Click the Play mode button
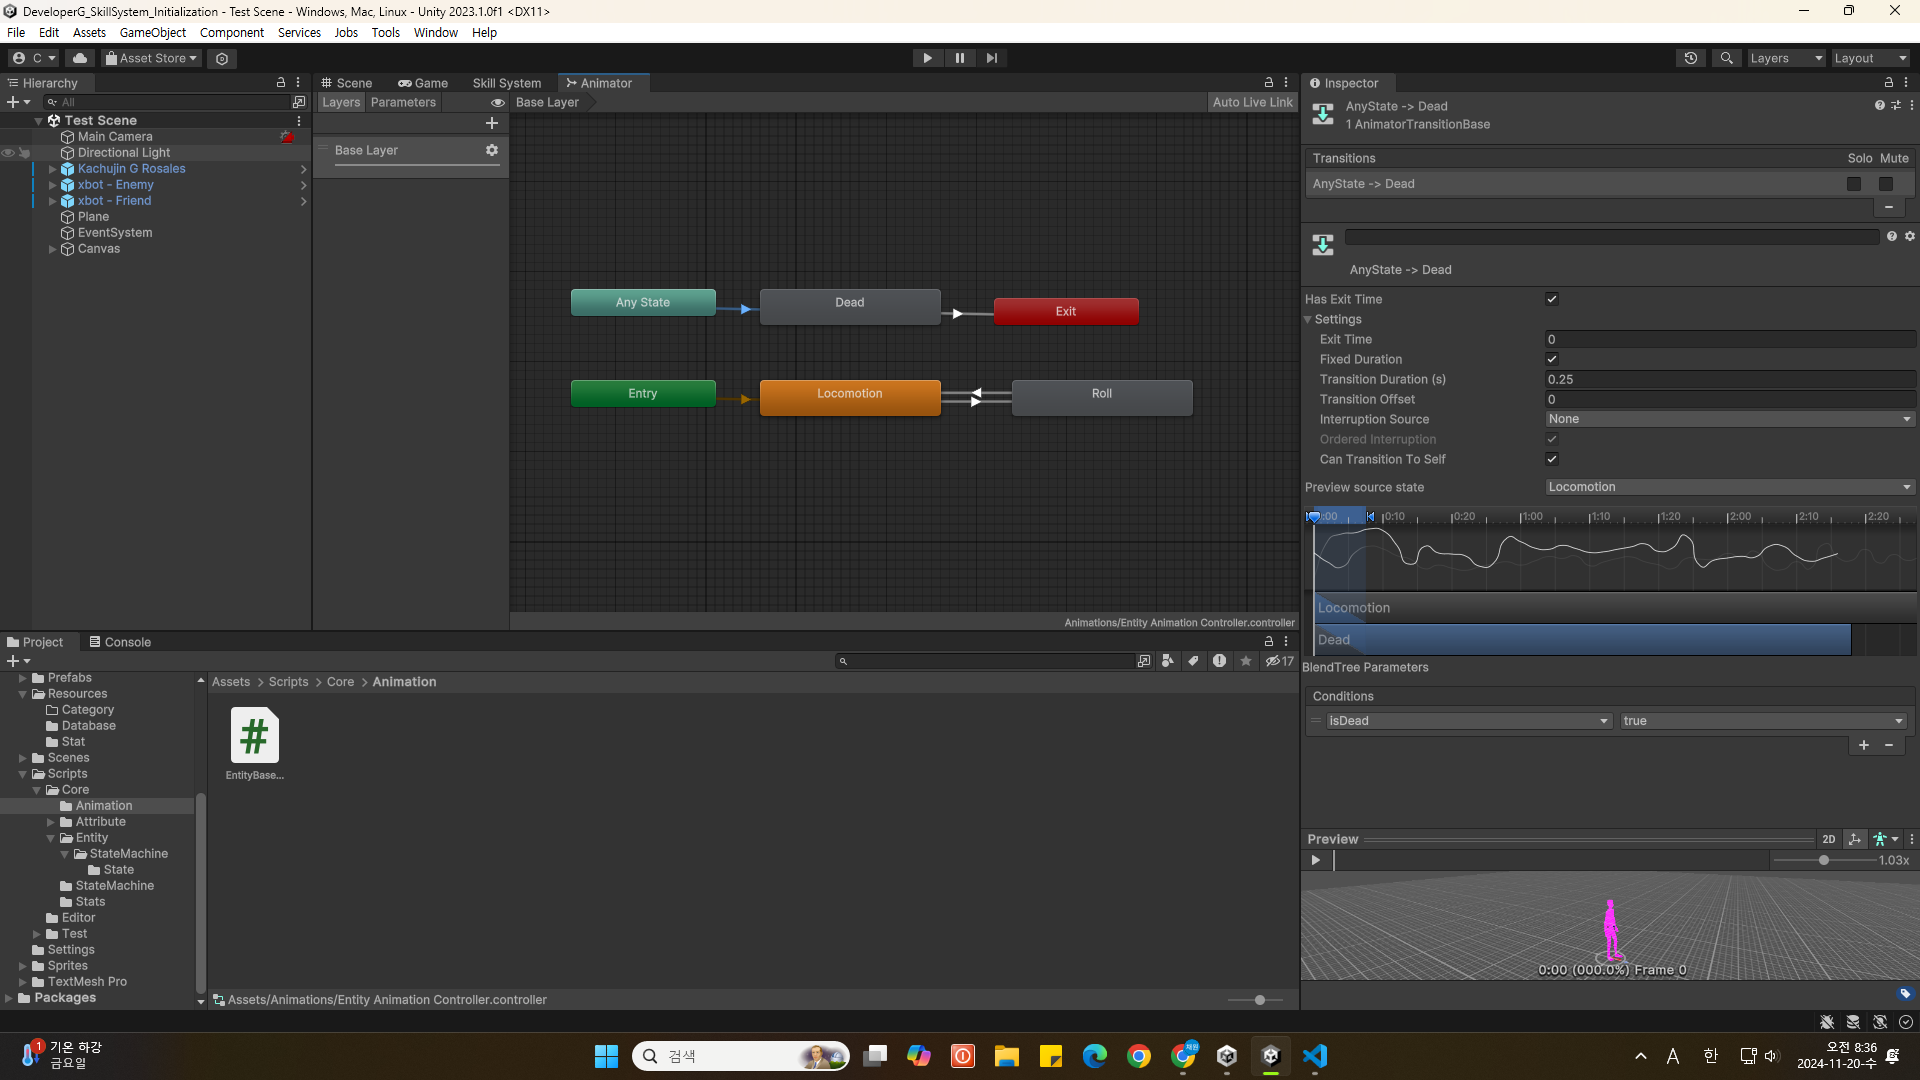The width and height of the screenshot is (1920, 1080). coord(927,58)
